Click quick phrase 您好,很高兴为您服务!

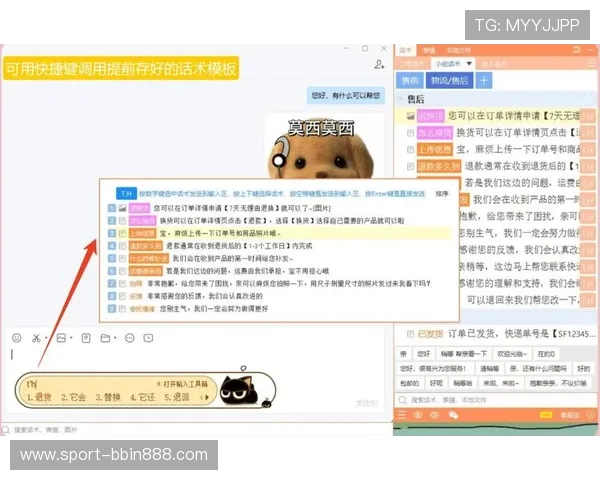pyautogui.click(x=433, y=369)
